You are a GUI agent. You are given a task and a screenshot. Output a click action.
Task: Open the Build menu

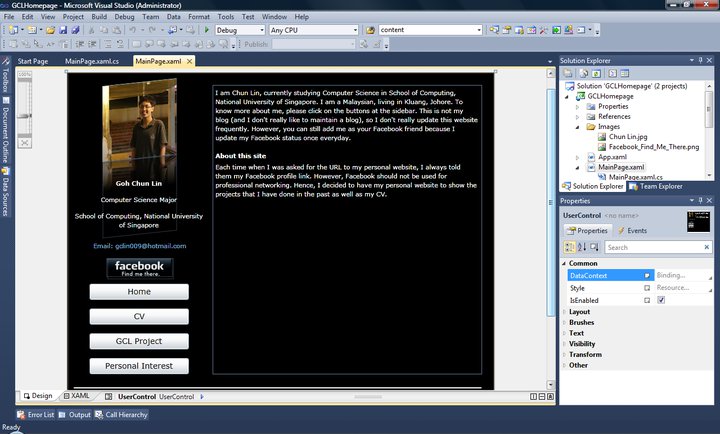click(100, 17)
